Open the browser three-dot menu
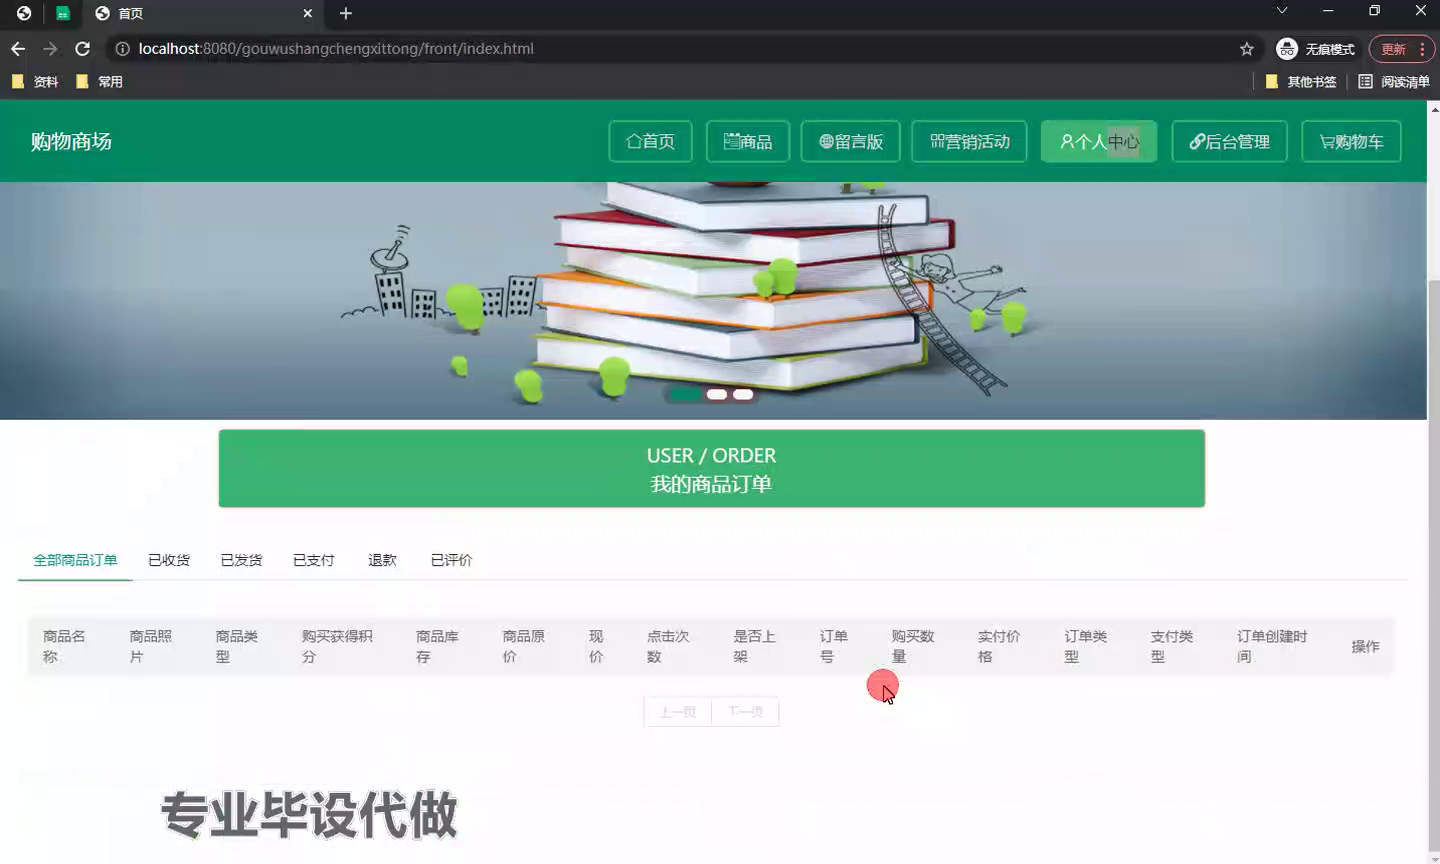 pos(1422,49)
